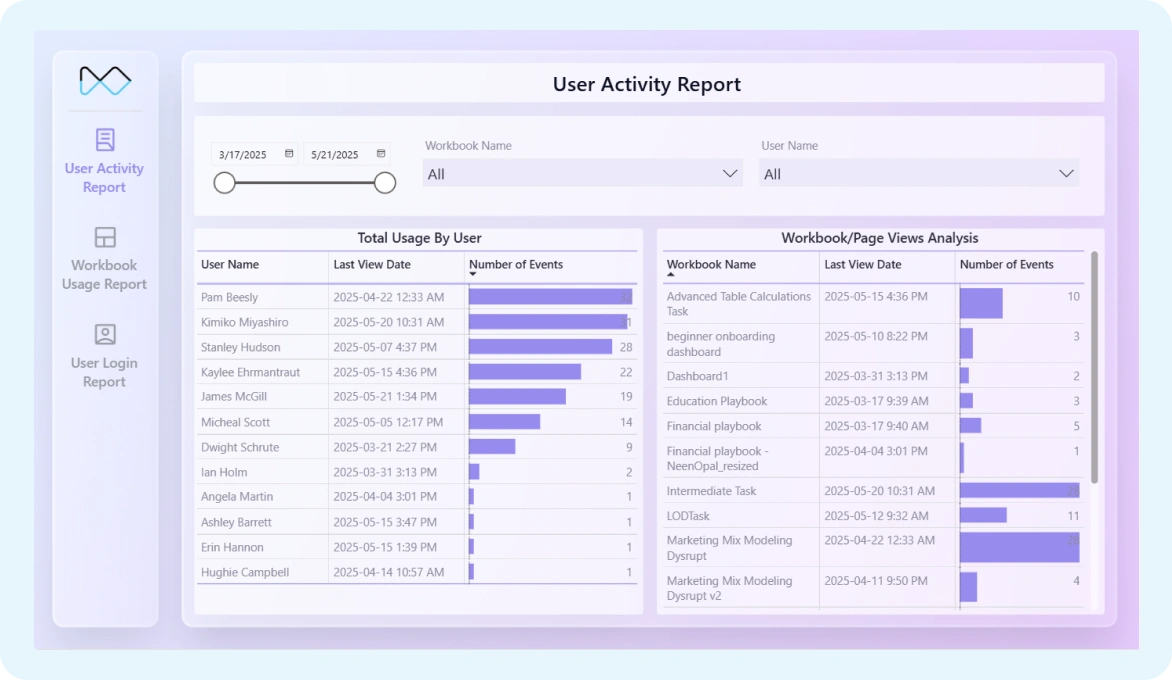Screen dimensions: 1172x680
Task: Select Hughie Campbell in user table
Action: [245, 572]
